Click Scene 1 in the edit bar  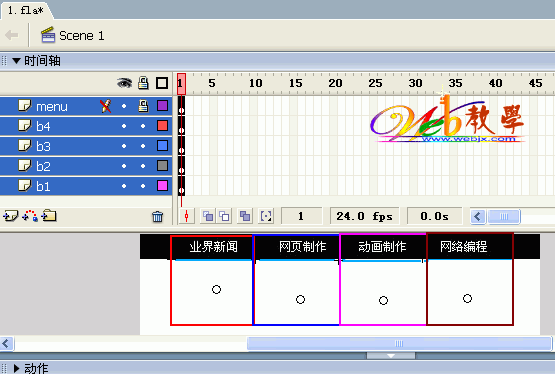(81, 36)
